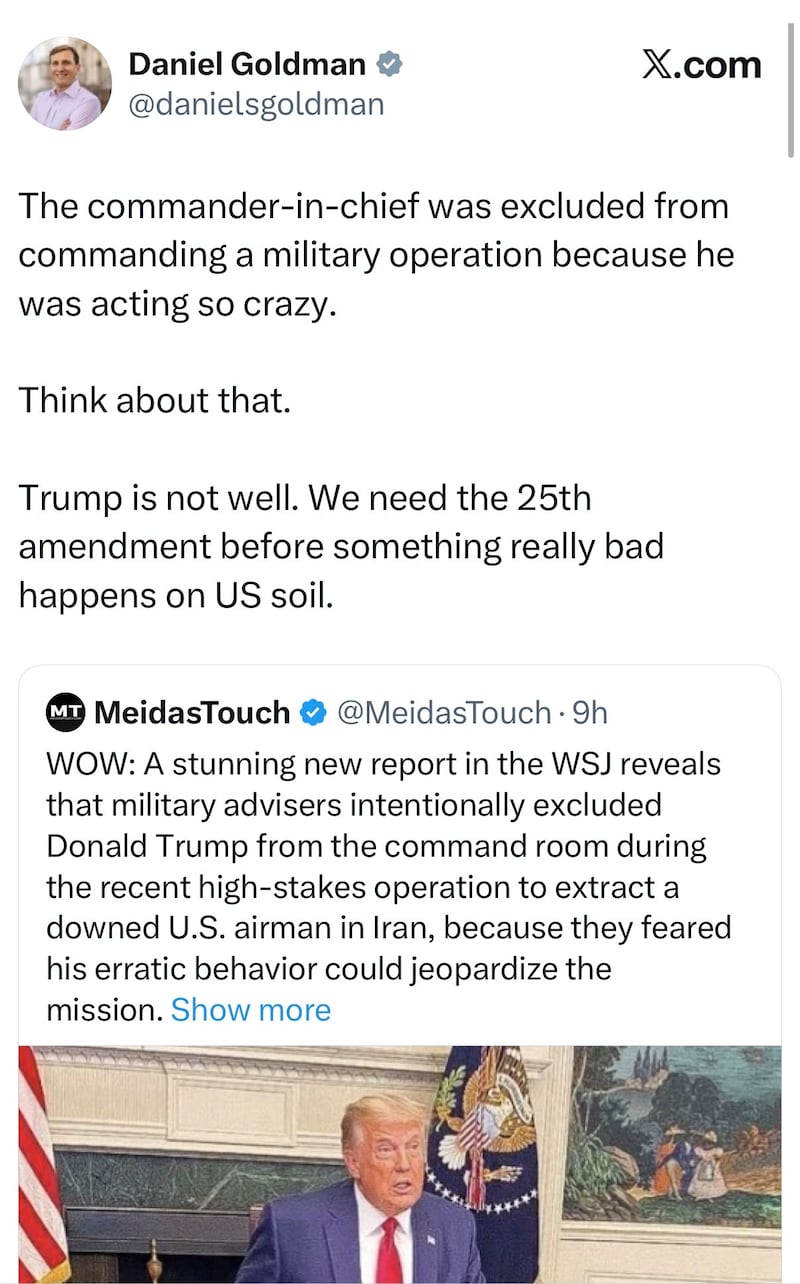
Task: Open the embedded photo of Trump
Action: coord(400,1160)
